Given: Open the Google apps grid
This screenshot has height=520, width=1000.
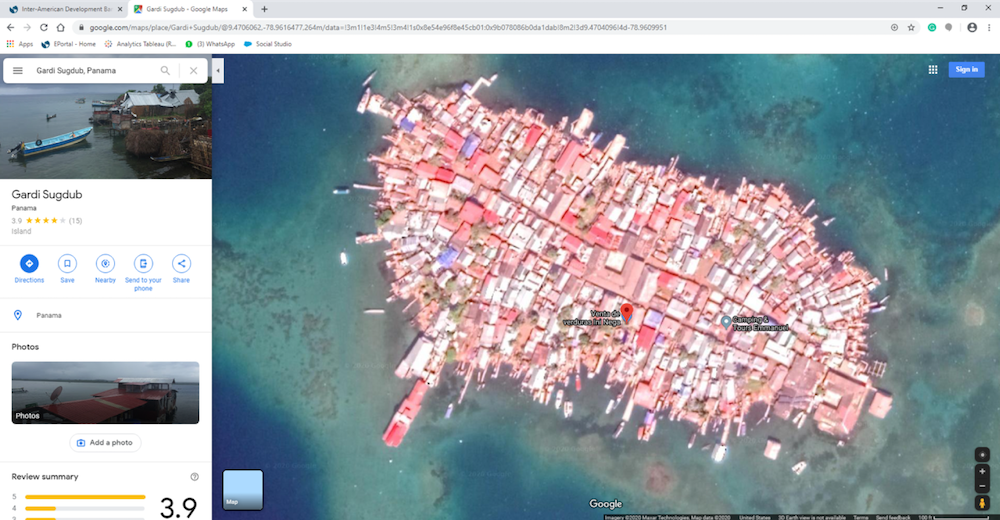Looking at the screenshot, I should coord(933,69).
